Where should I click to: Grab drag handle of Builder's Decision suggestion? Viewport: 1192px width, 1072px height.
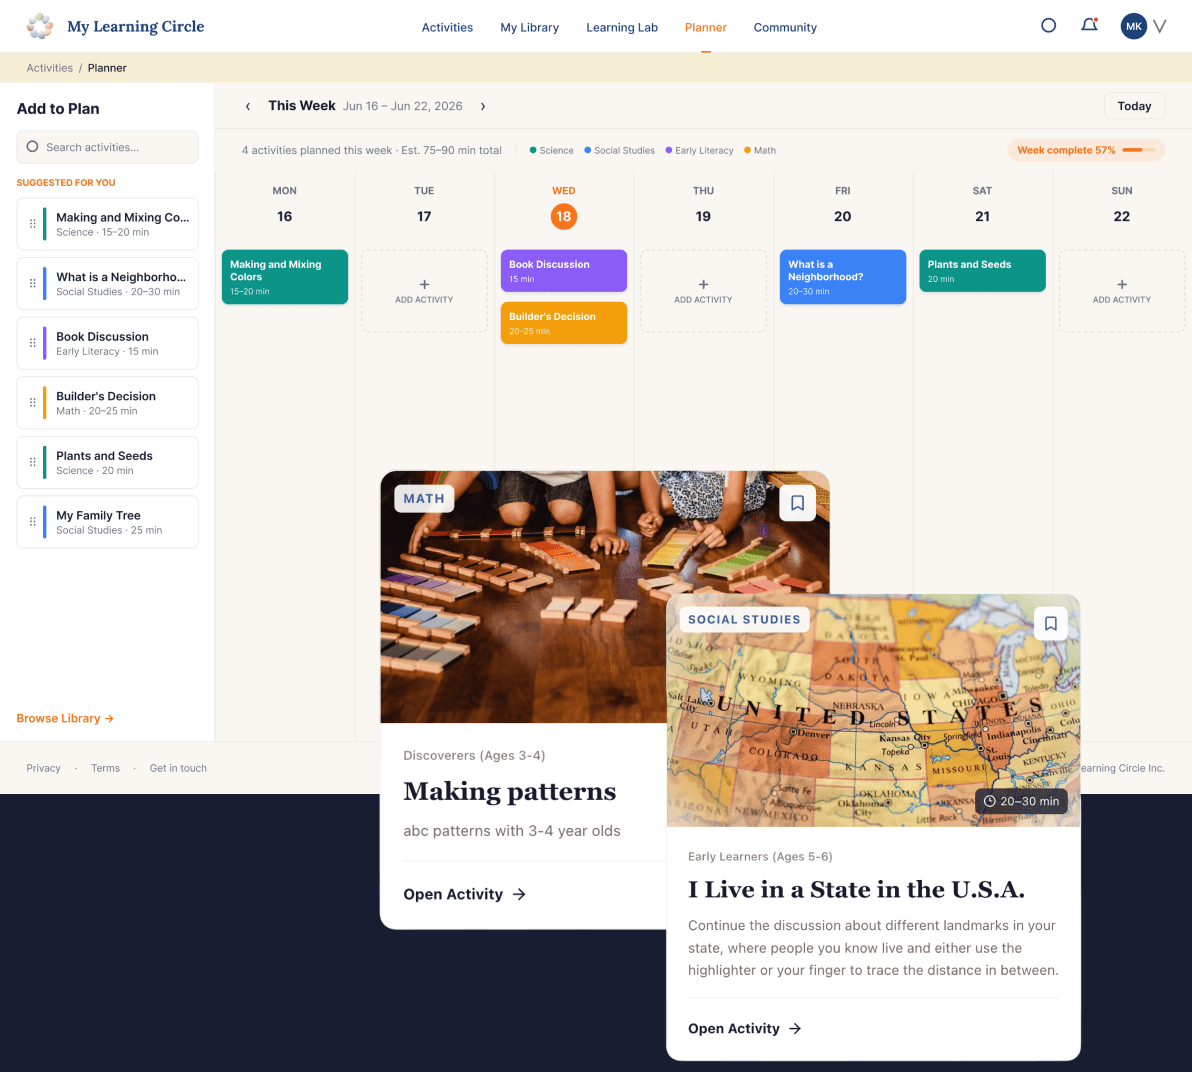click(x=33, y=403)
